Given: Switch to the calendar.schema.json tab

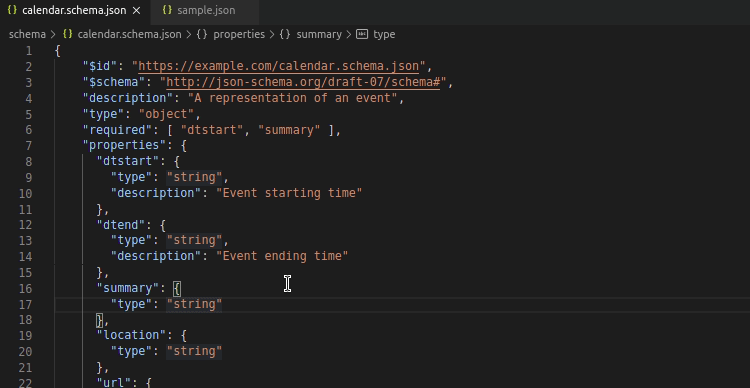Looking at the screenshot, I should (x=74, y=11).
